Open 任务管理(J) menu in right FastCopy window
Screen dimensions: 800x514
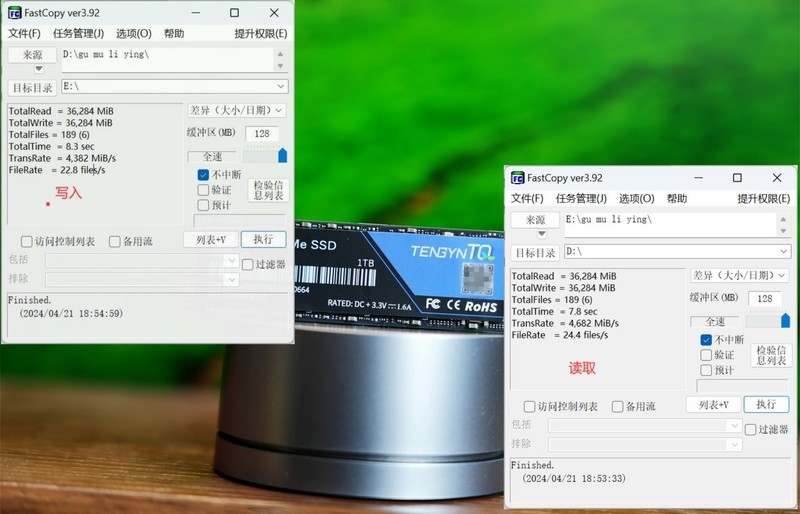tap(581, 199)
